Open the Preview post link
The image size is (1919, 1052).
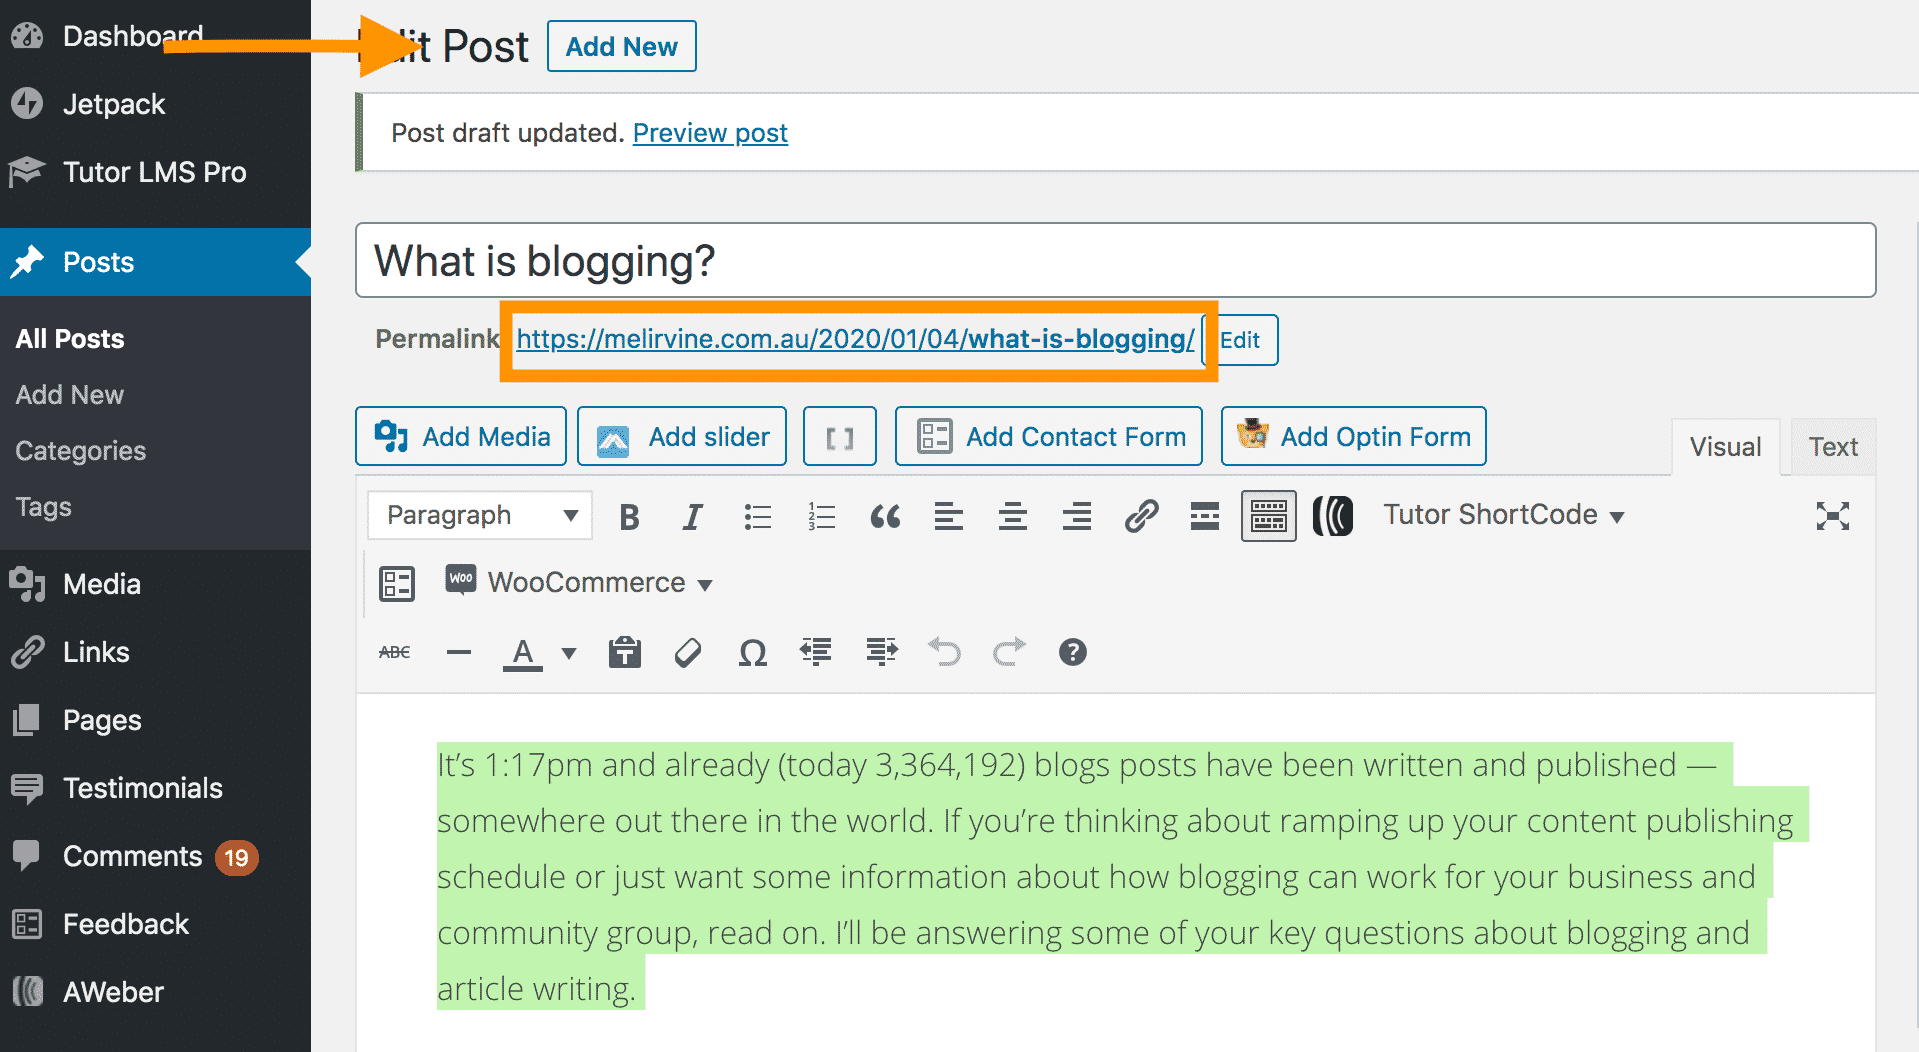click(710, 133)
